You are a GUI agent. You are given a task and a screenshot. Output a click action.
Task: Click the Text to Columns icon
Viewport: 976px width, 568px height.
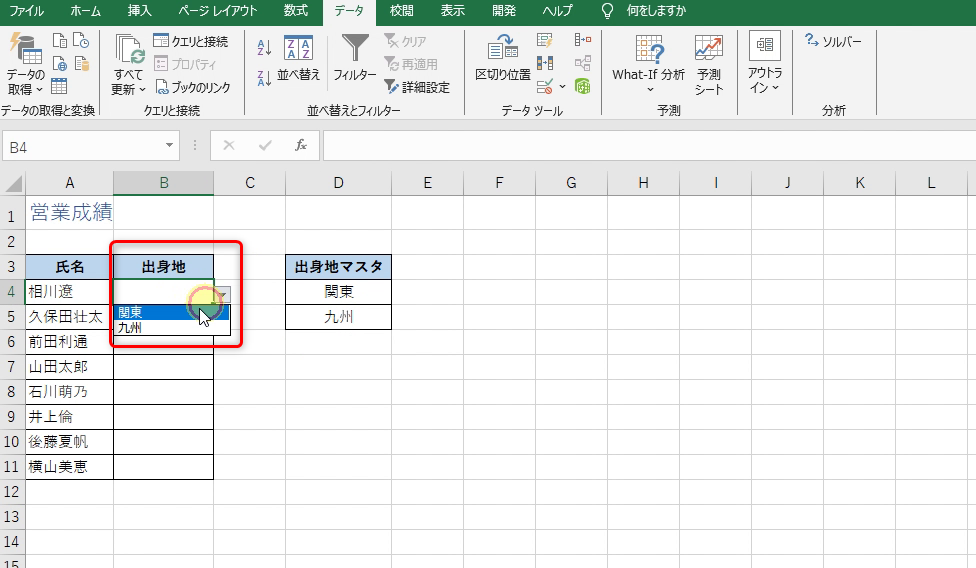(x=503, y=58)
